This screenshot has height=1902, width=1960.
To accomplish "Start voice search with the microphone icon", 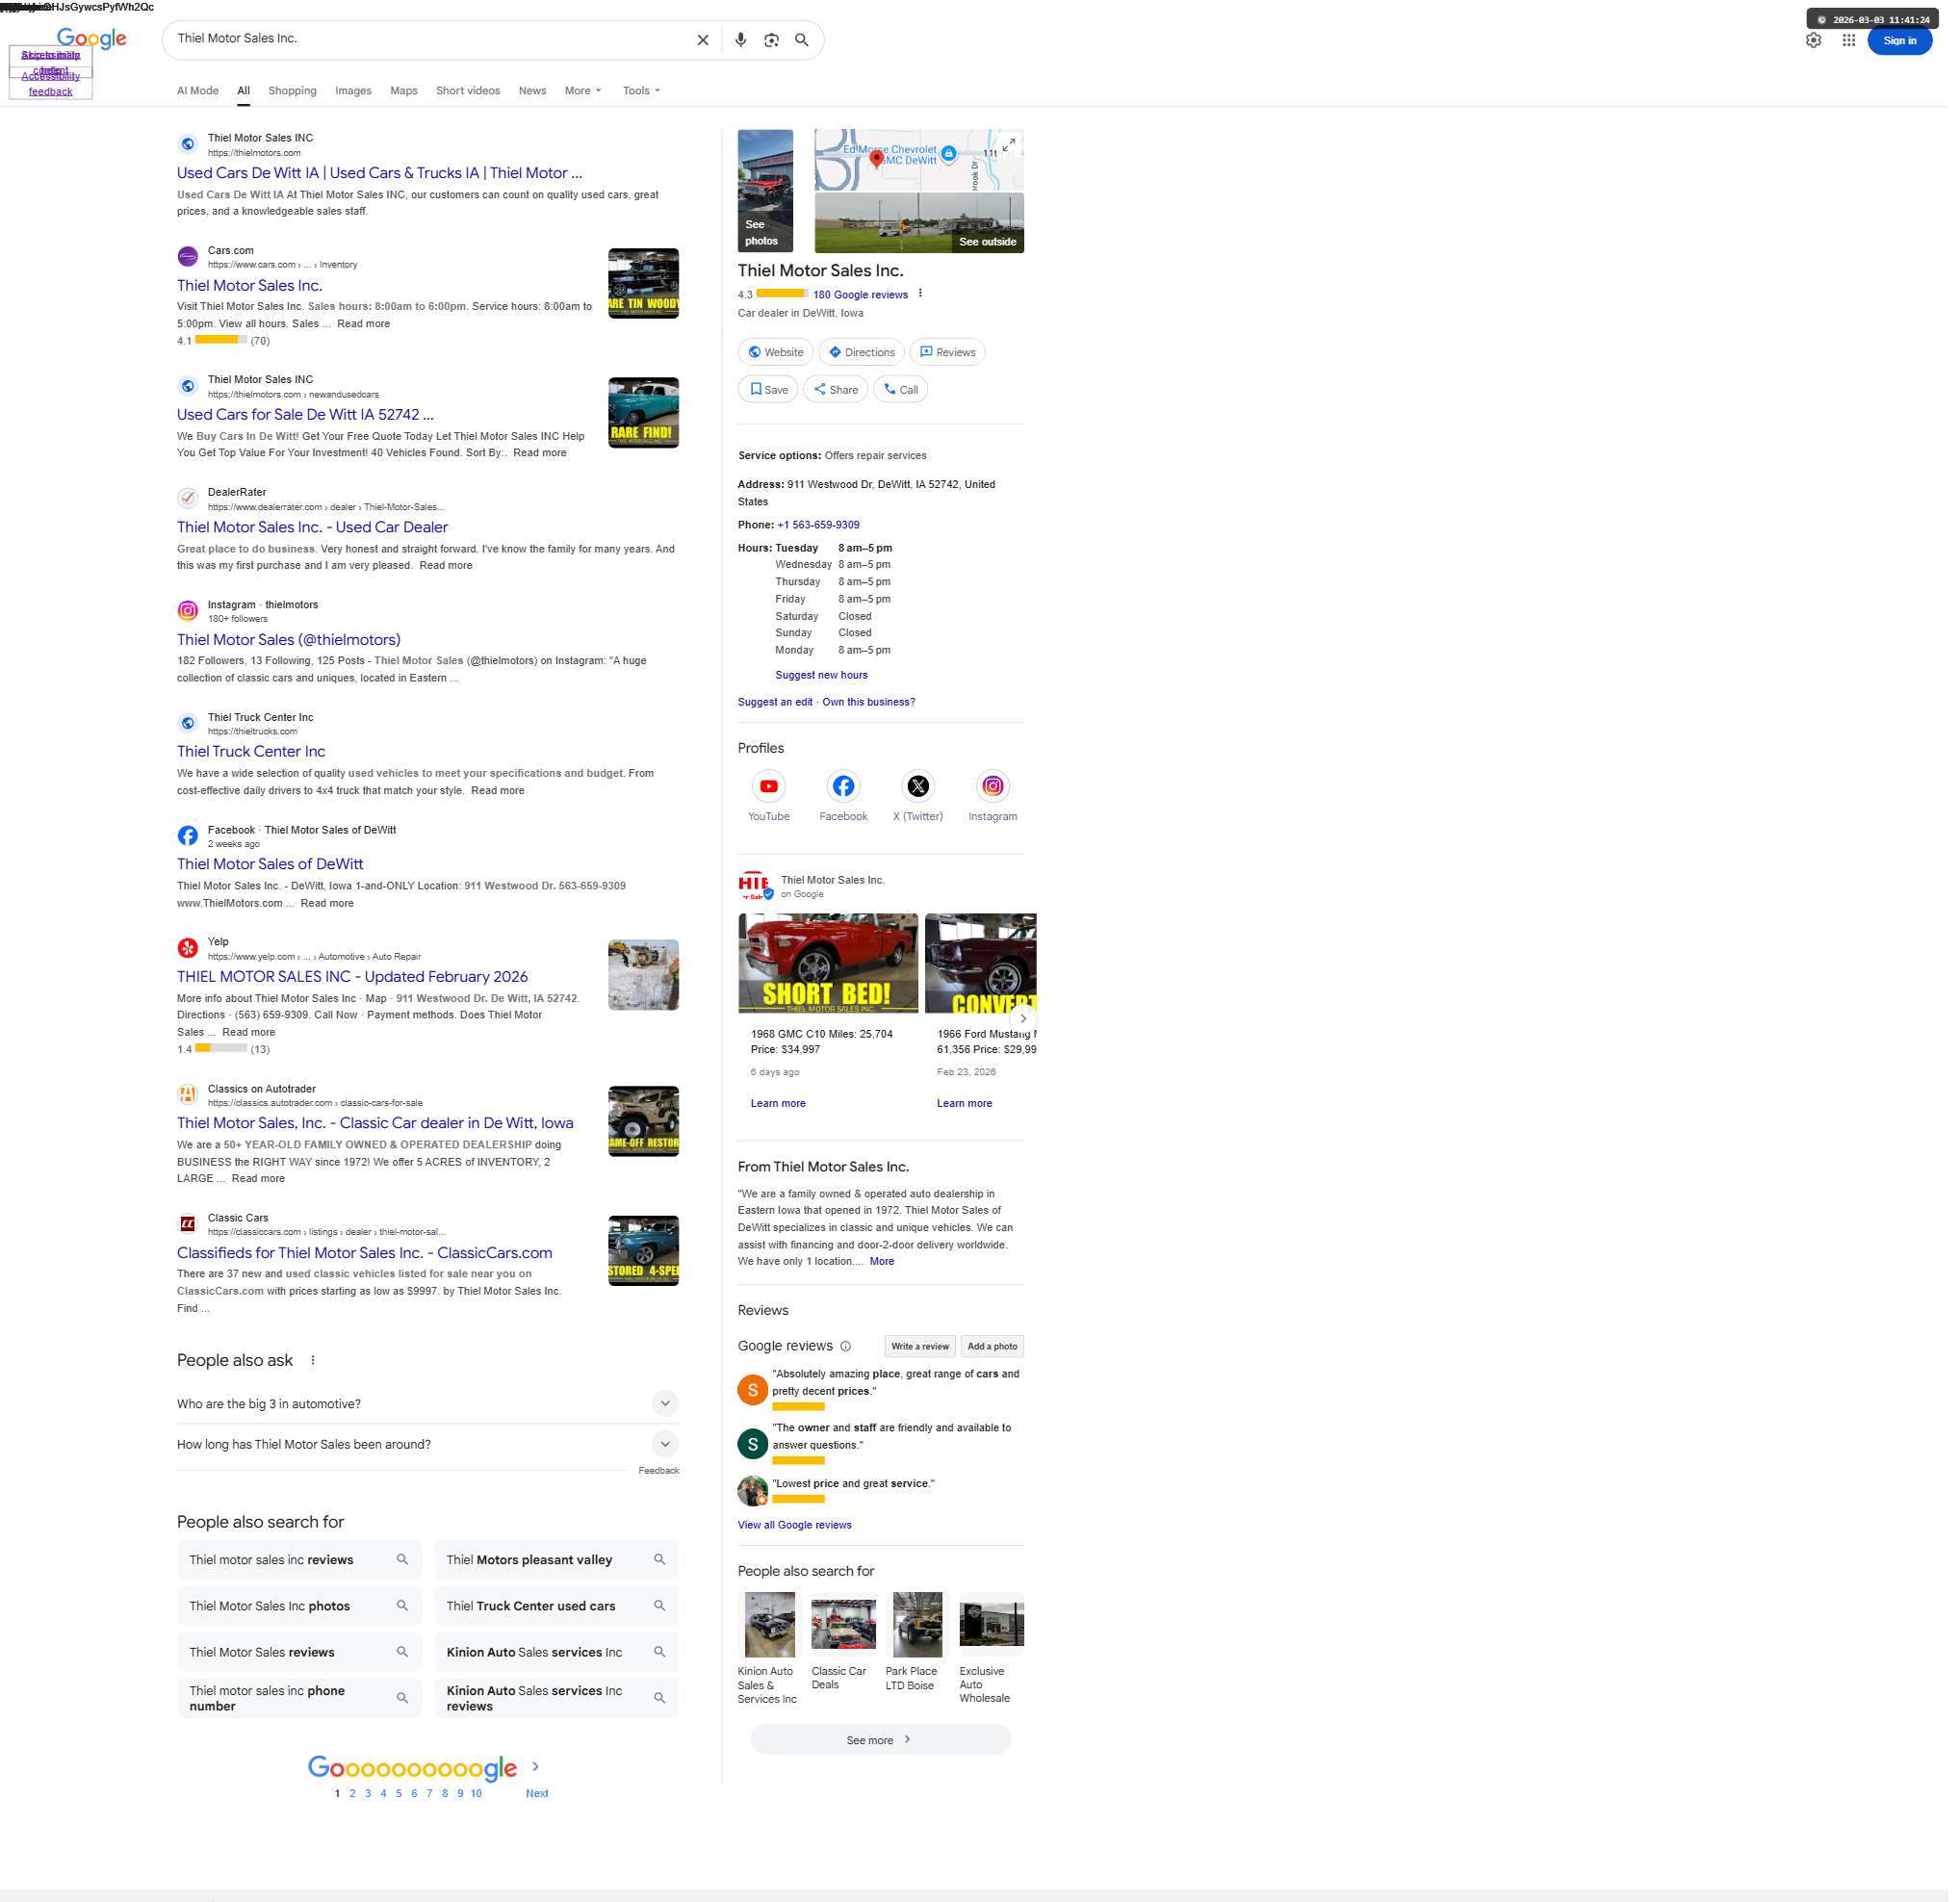I will (x=740, y=40).
